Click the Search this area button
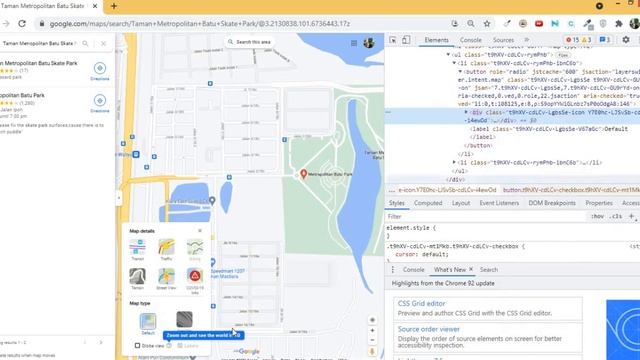Viewport: 640px width, 360px height. (x=249, y=42)
